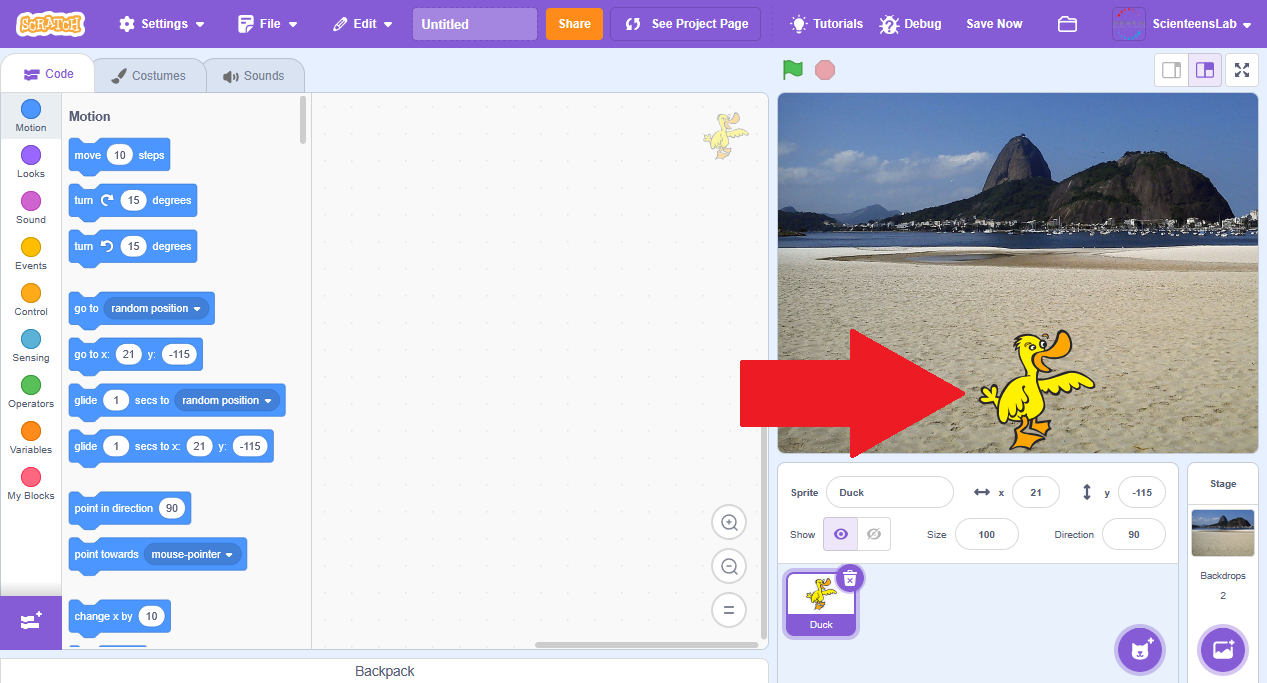Select the Sensing block category

click(31, 346)
